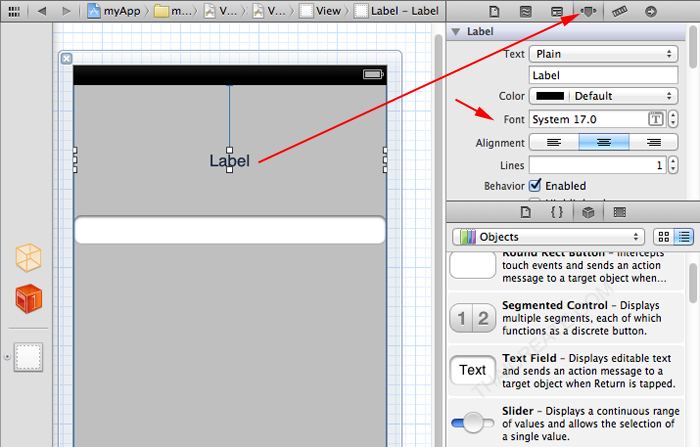Set alignment to left
This screenshot has height=447, width=700.
(x=554, y=142)
